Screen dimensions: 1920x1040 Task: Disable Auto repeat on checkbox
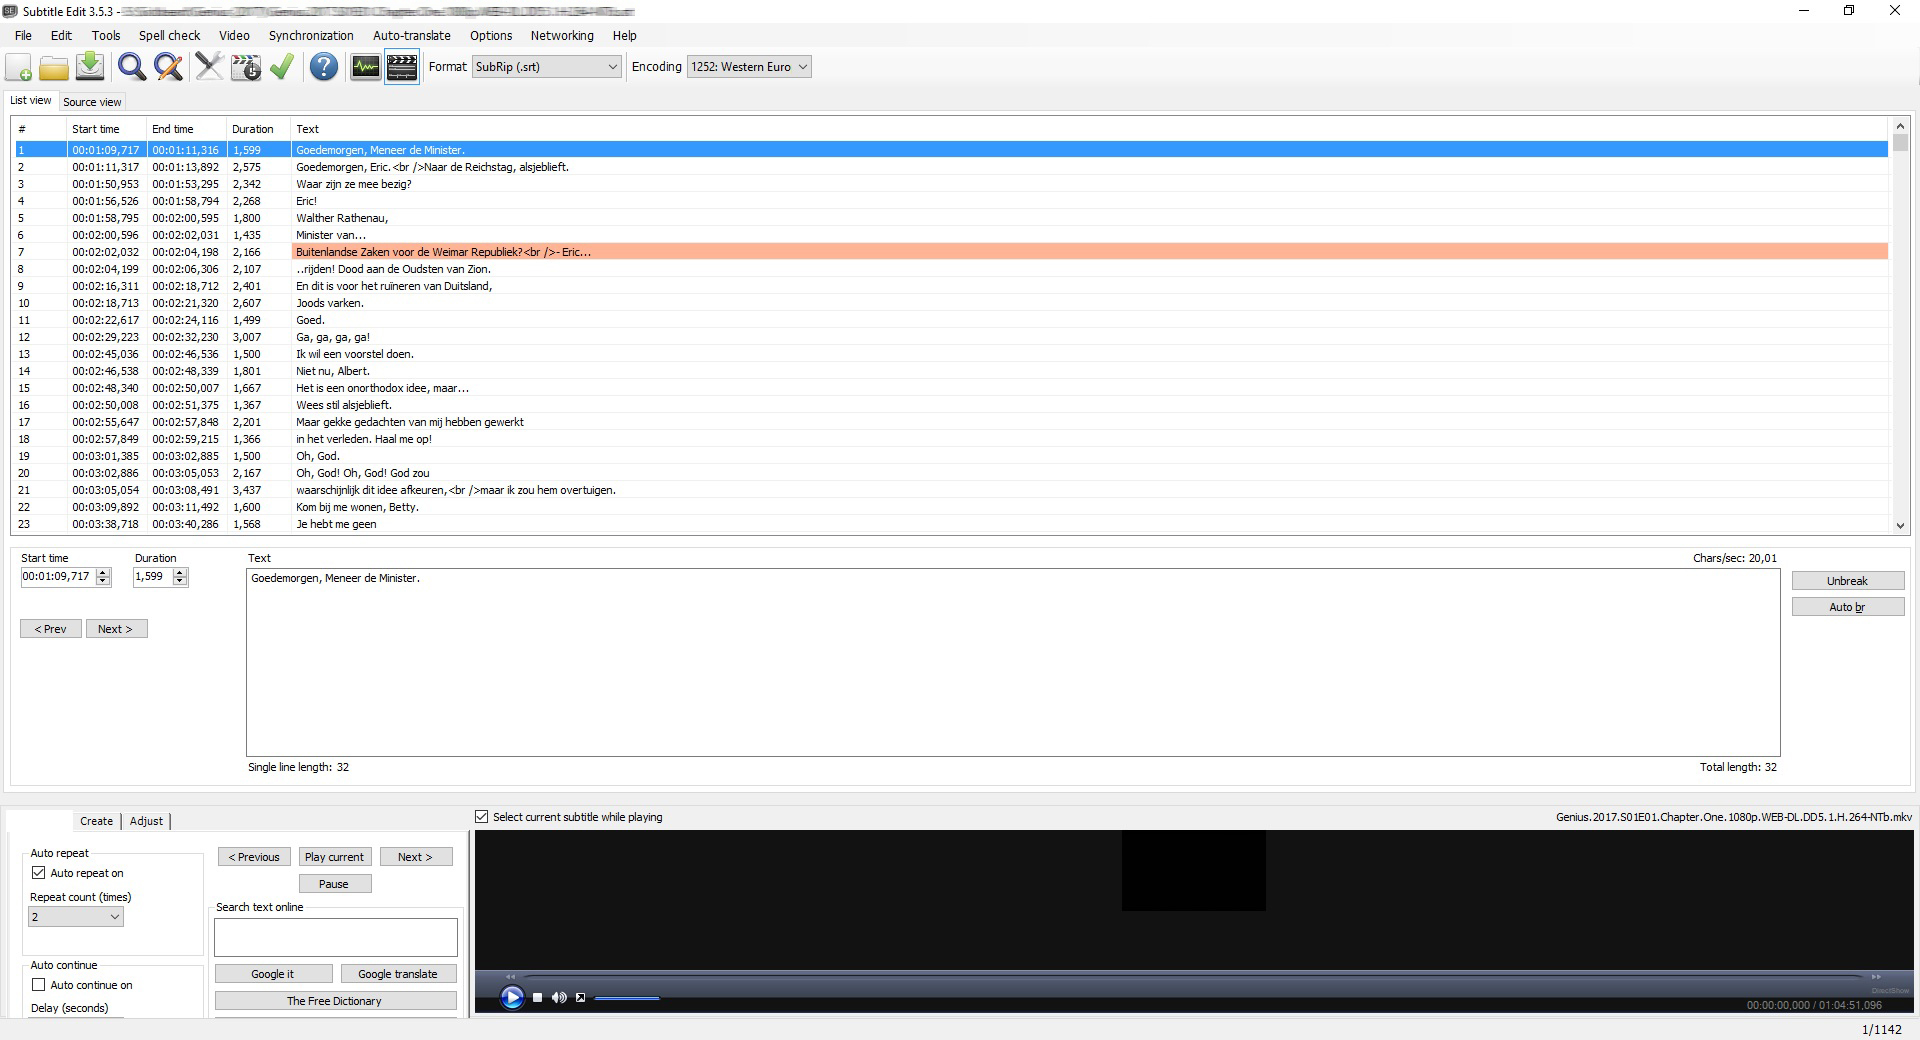pos(39,873)
